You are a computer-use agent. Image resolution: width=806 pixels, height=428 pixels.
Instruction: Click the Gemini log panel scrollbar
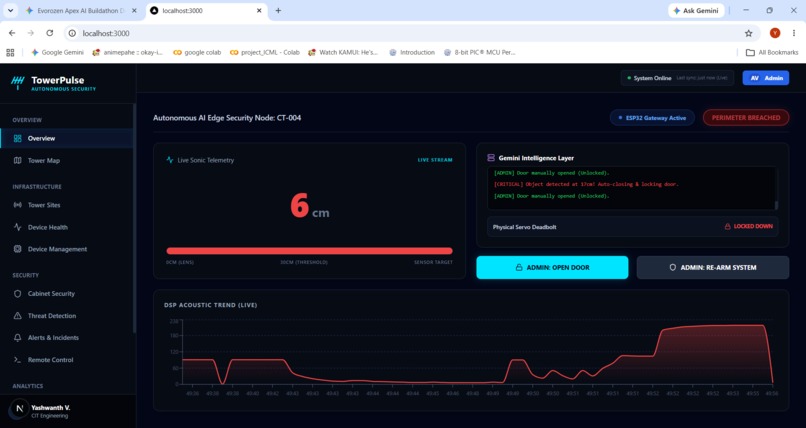pos(776,204)
